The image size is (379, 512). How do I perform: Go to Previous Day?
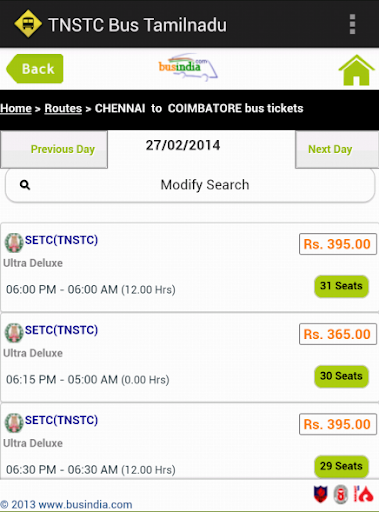tap(54, 149)
